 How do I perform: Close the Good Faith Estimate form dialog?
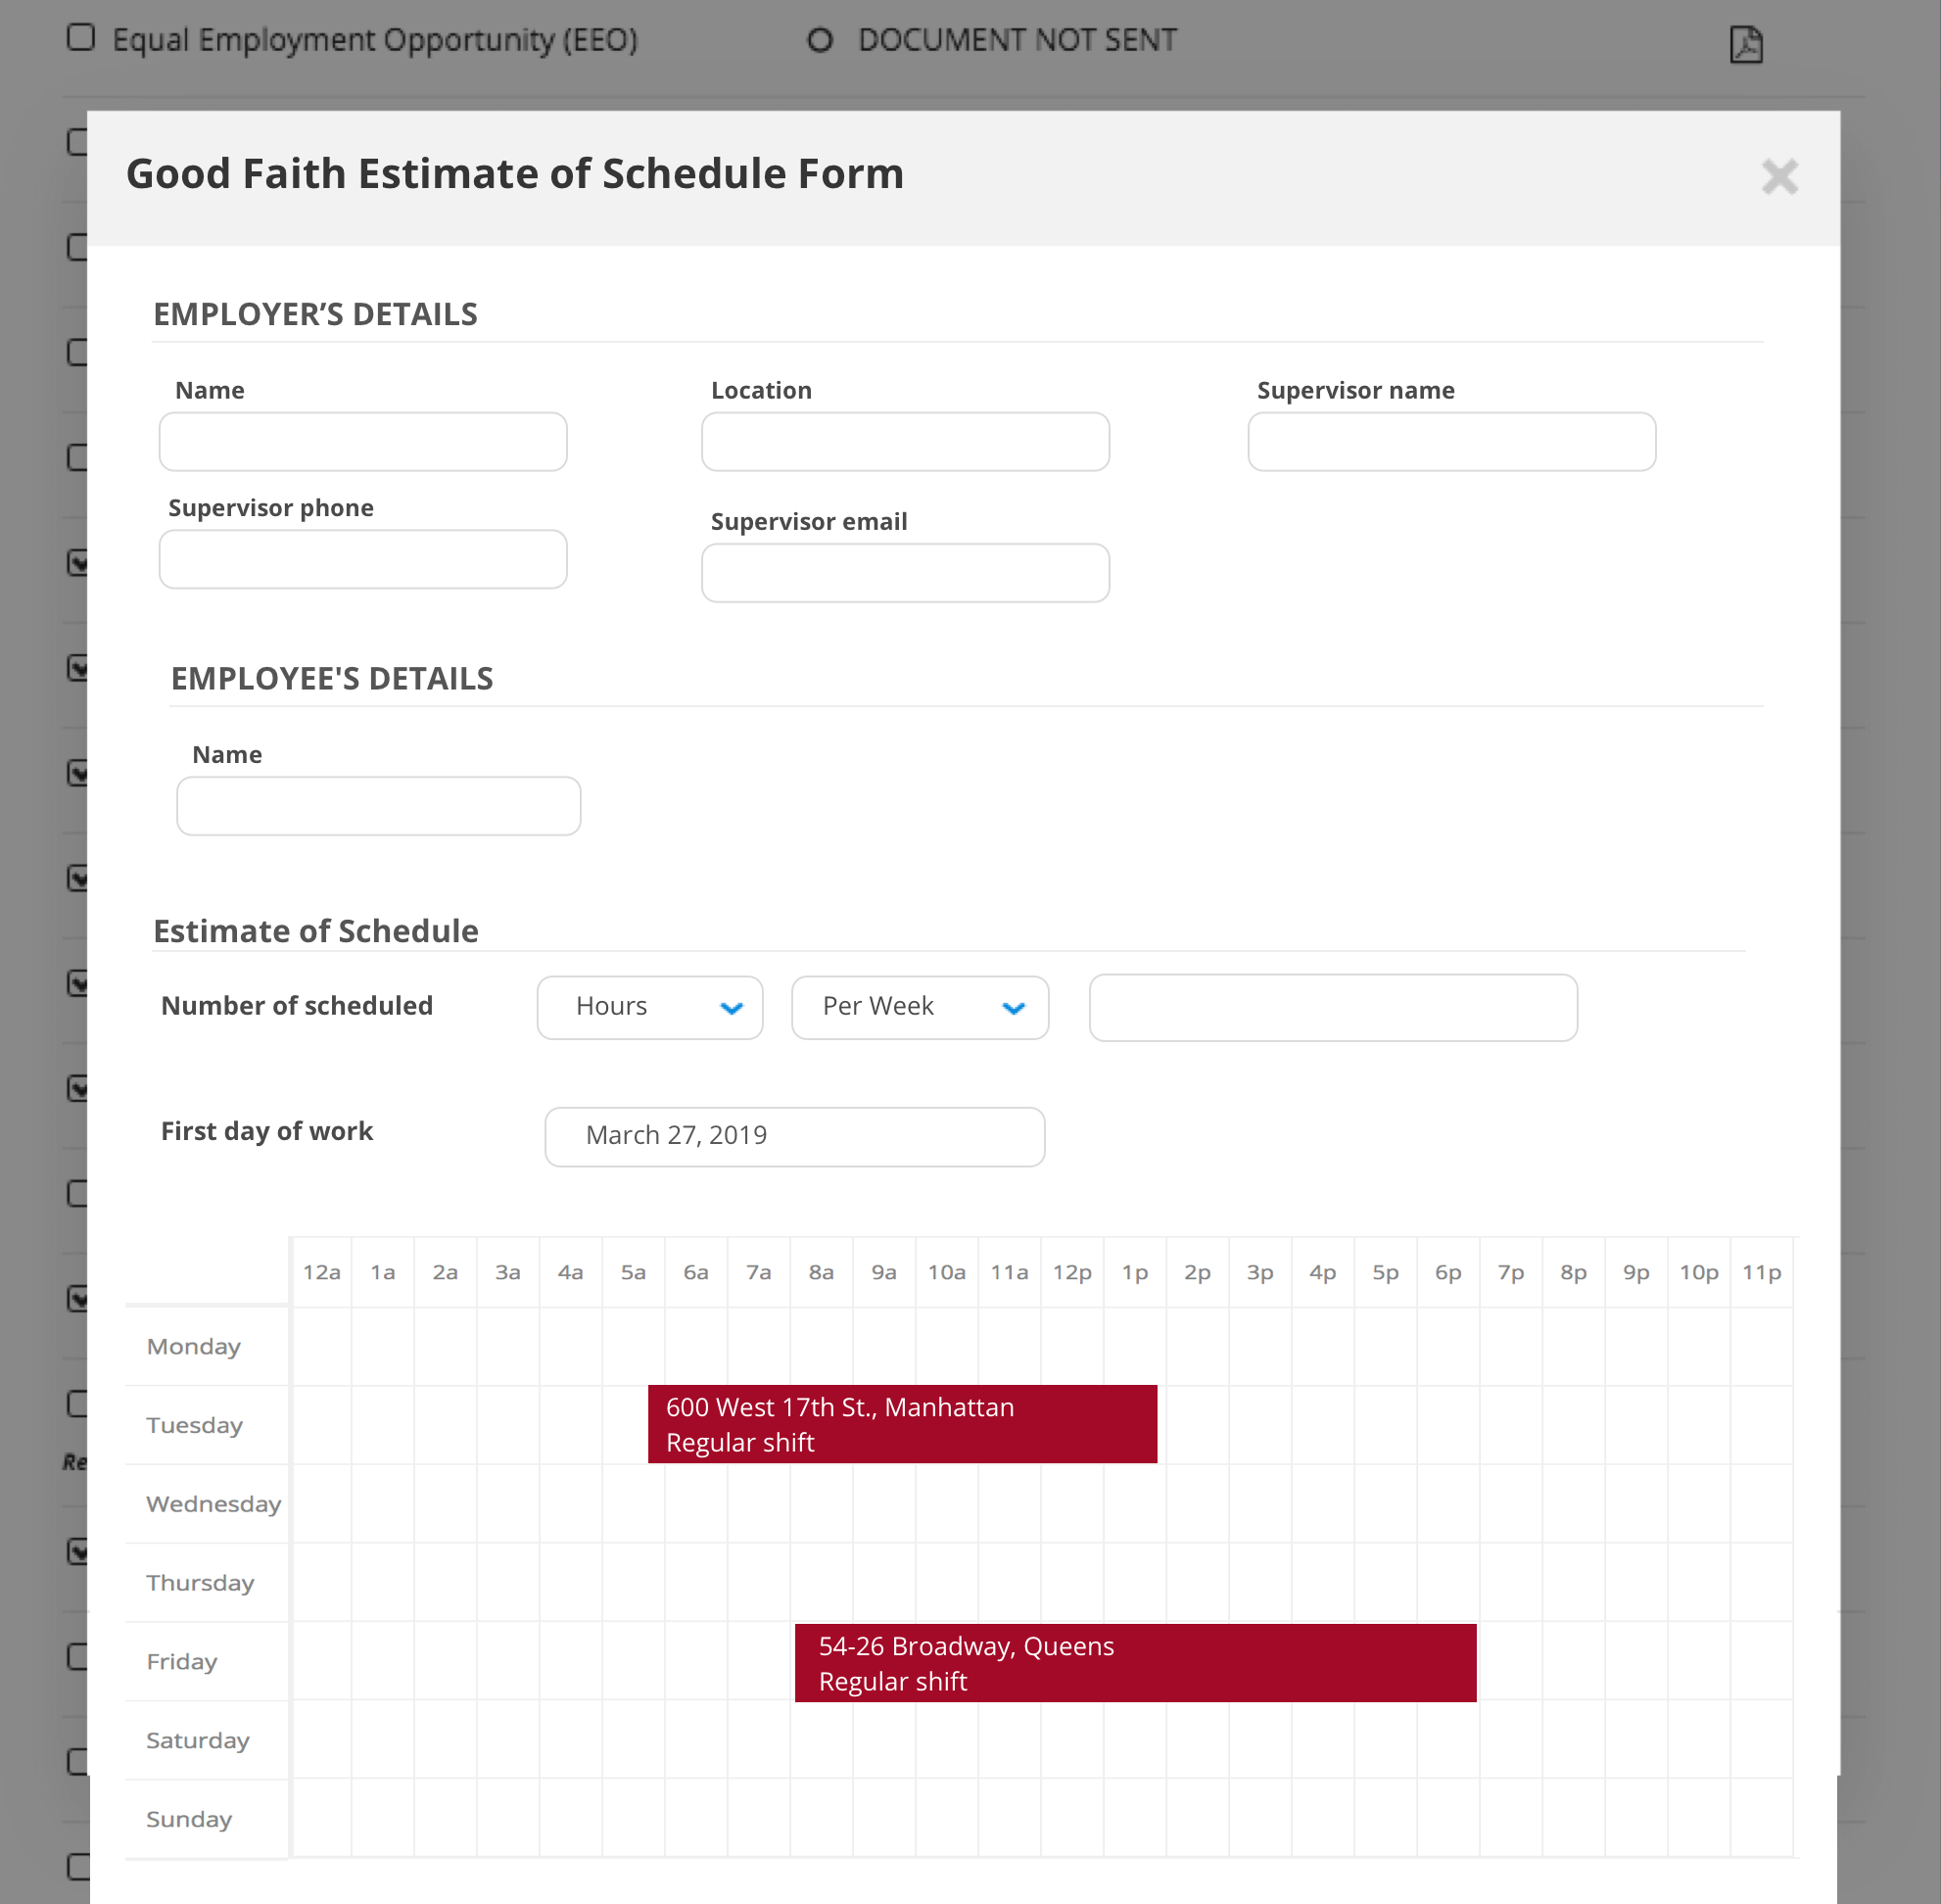click(1779, 177)
